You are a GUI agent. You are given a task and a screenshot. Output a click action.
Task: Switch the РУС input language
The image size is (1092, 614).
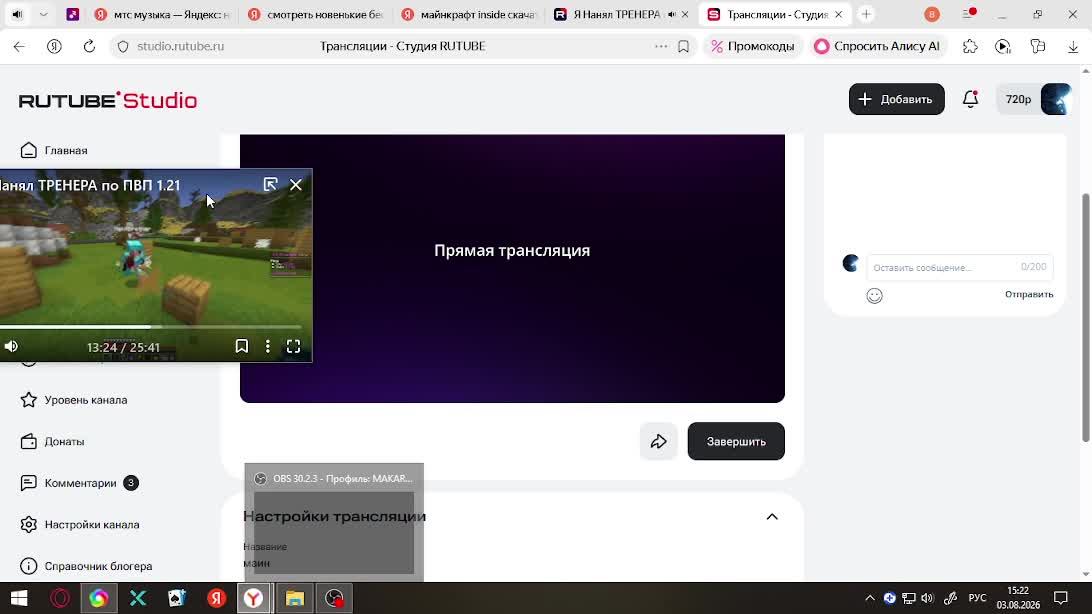click(978, 598)
